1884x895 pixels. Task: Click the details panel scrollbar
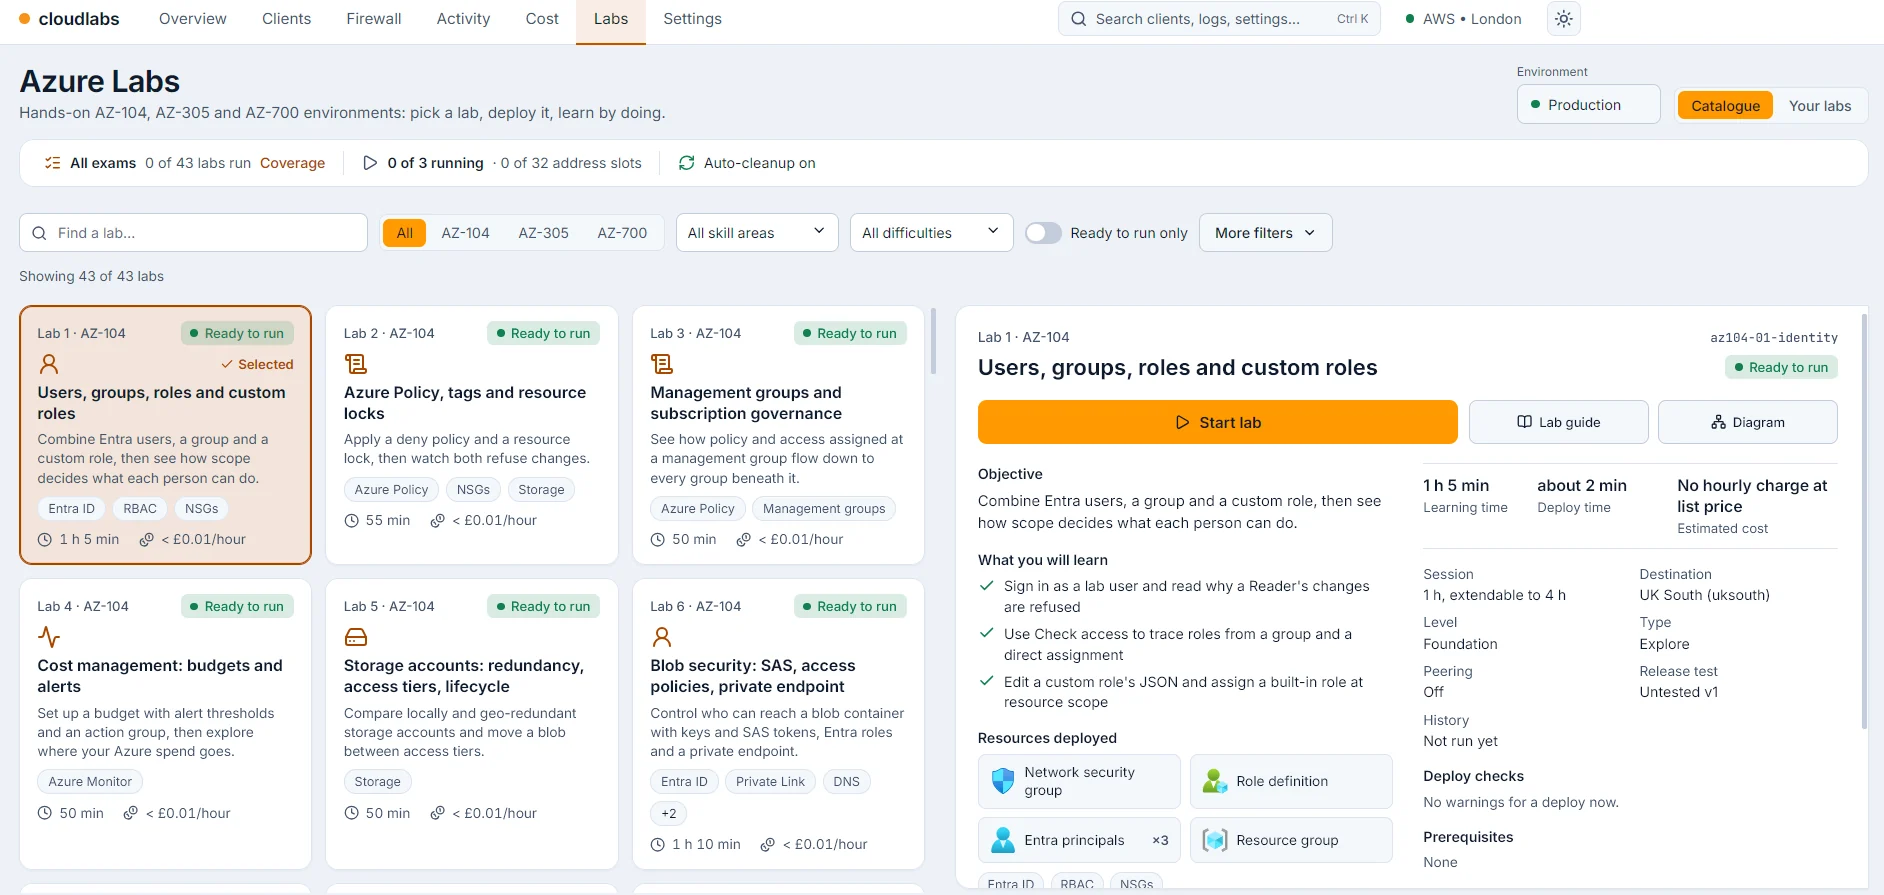tap(1863, 520)
